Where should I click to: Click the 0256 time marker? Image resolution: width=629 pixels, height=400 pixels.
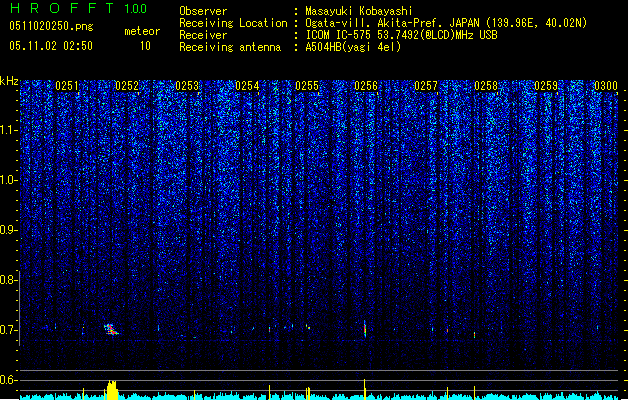[x=366, y=86]
